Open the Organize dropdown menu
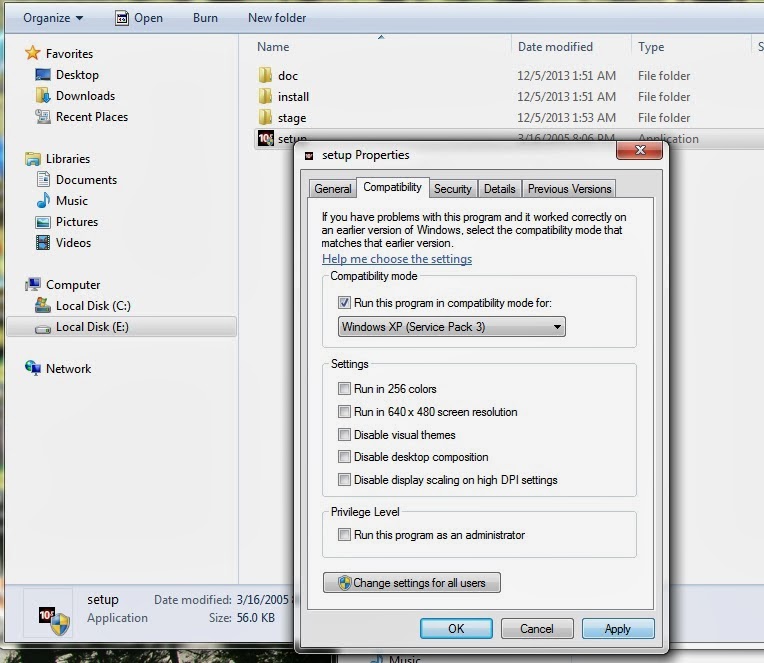764x663 pixels. click(x=53, y=18)
